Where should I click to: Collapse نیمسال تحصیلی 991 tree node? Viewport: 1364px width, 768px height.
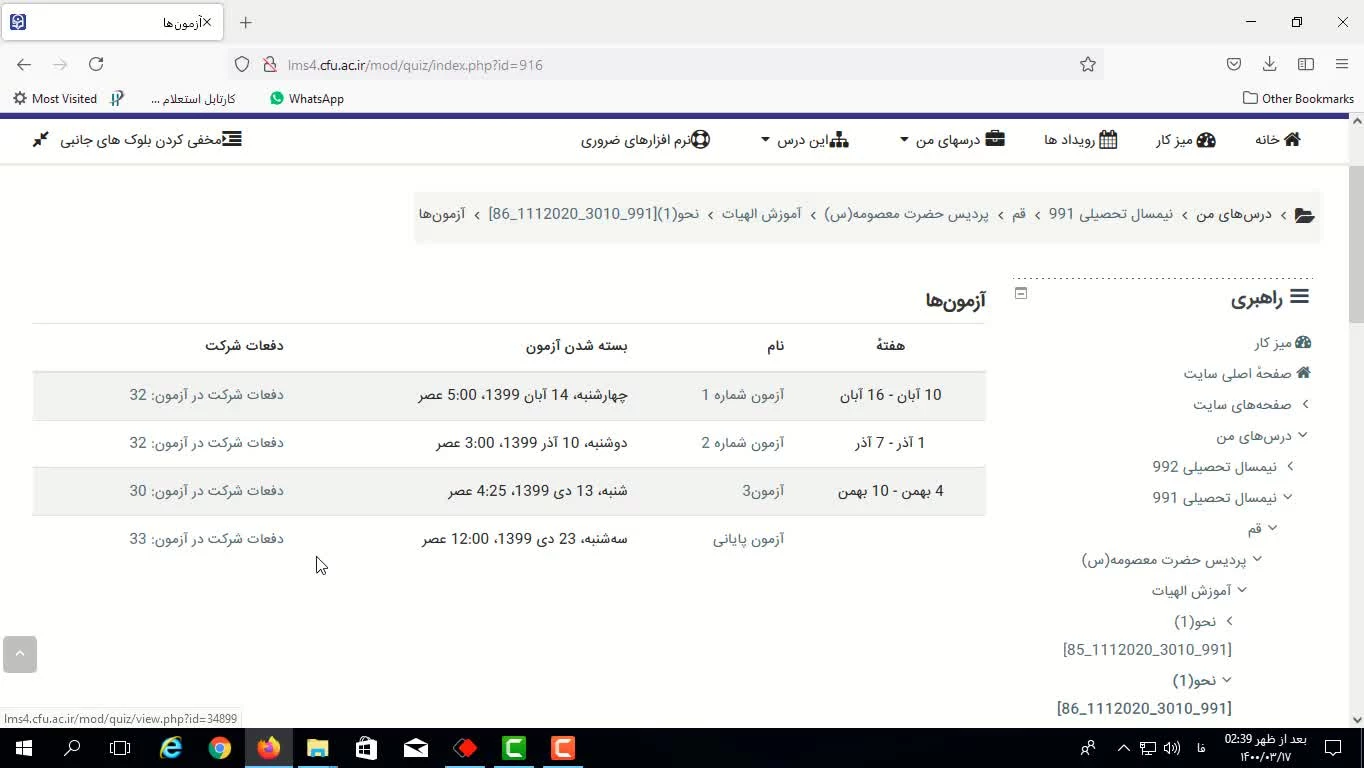(1288, 497)
